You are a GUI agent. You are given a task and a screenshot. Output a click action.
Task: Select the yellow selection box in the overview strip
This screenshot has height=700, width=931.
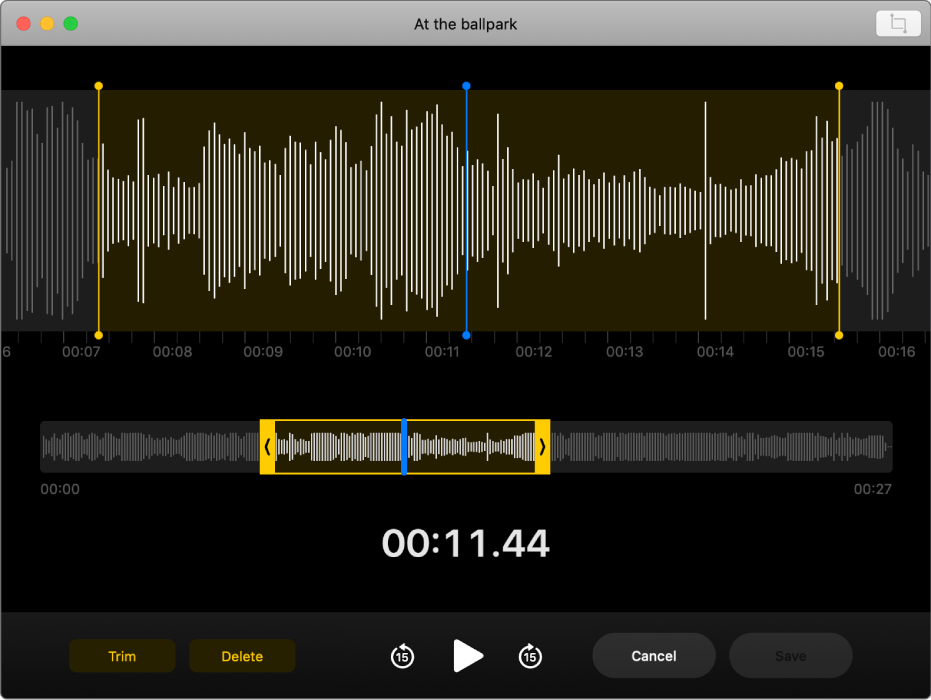click(x=405, y=447)
